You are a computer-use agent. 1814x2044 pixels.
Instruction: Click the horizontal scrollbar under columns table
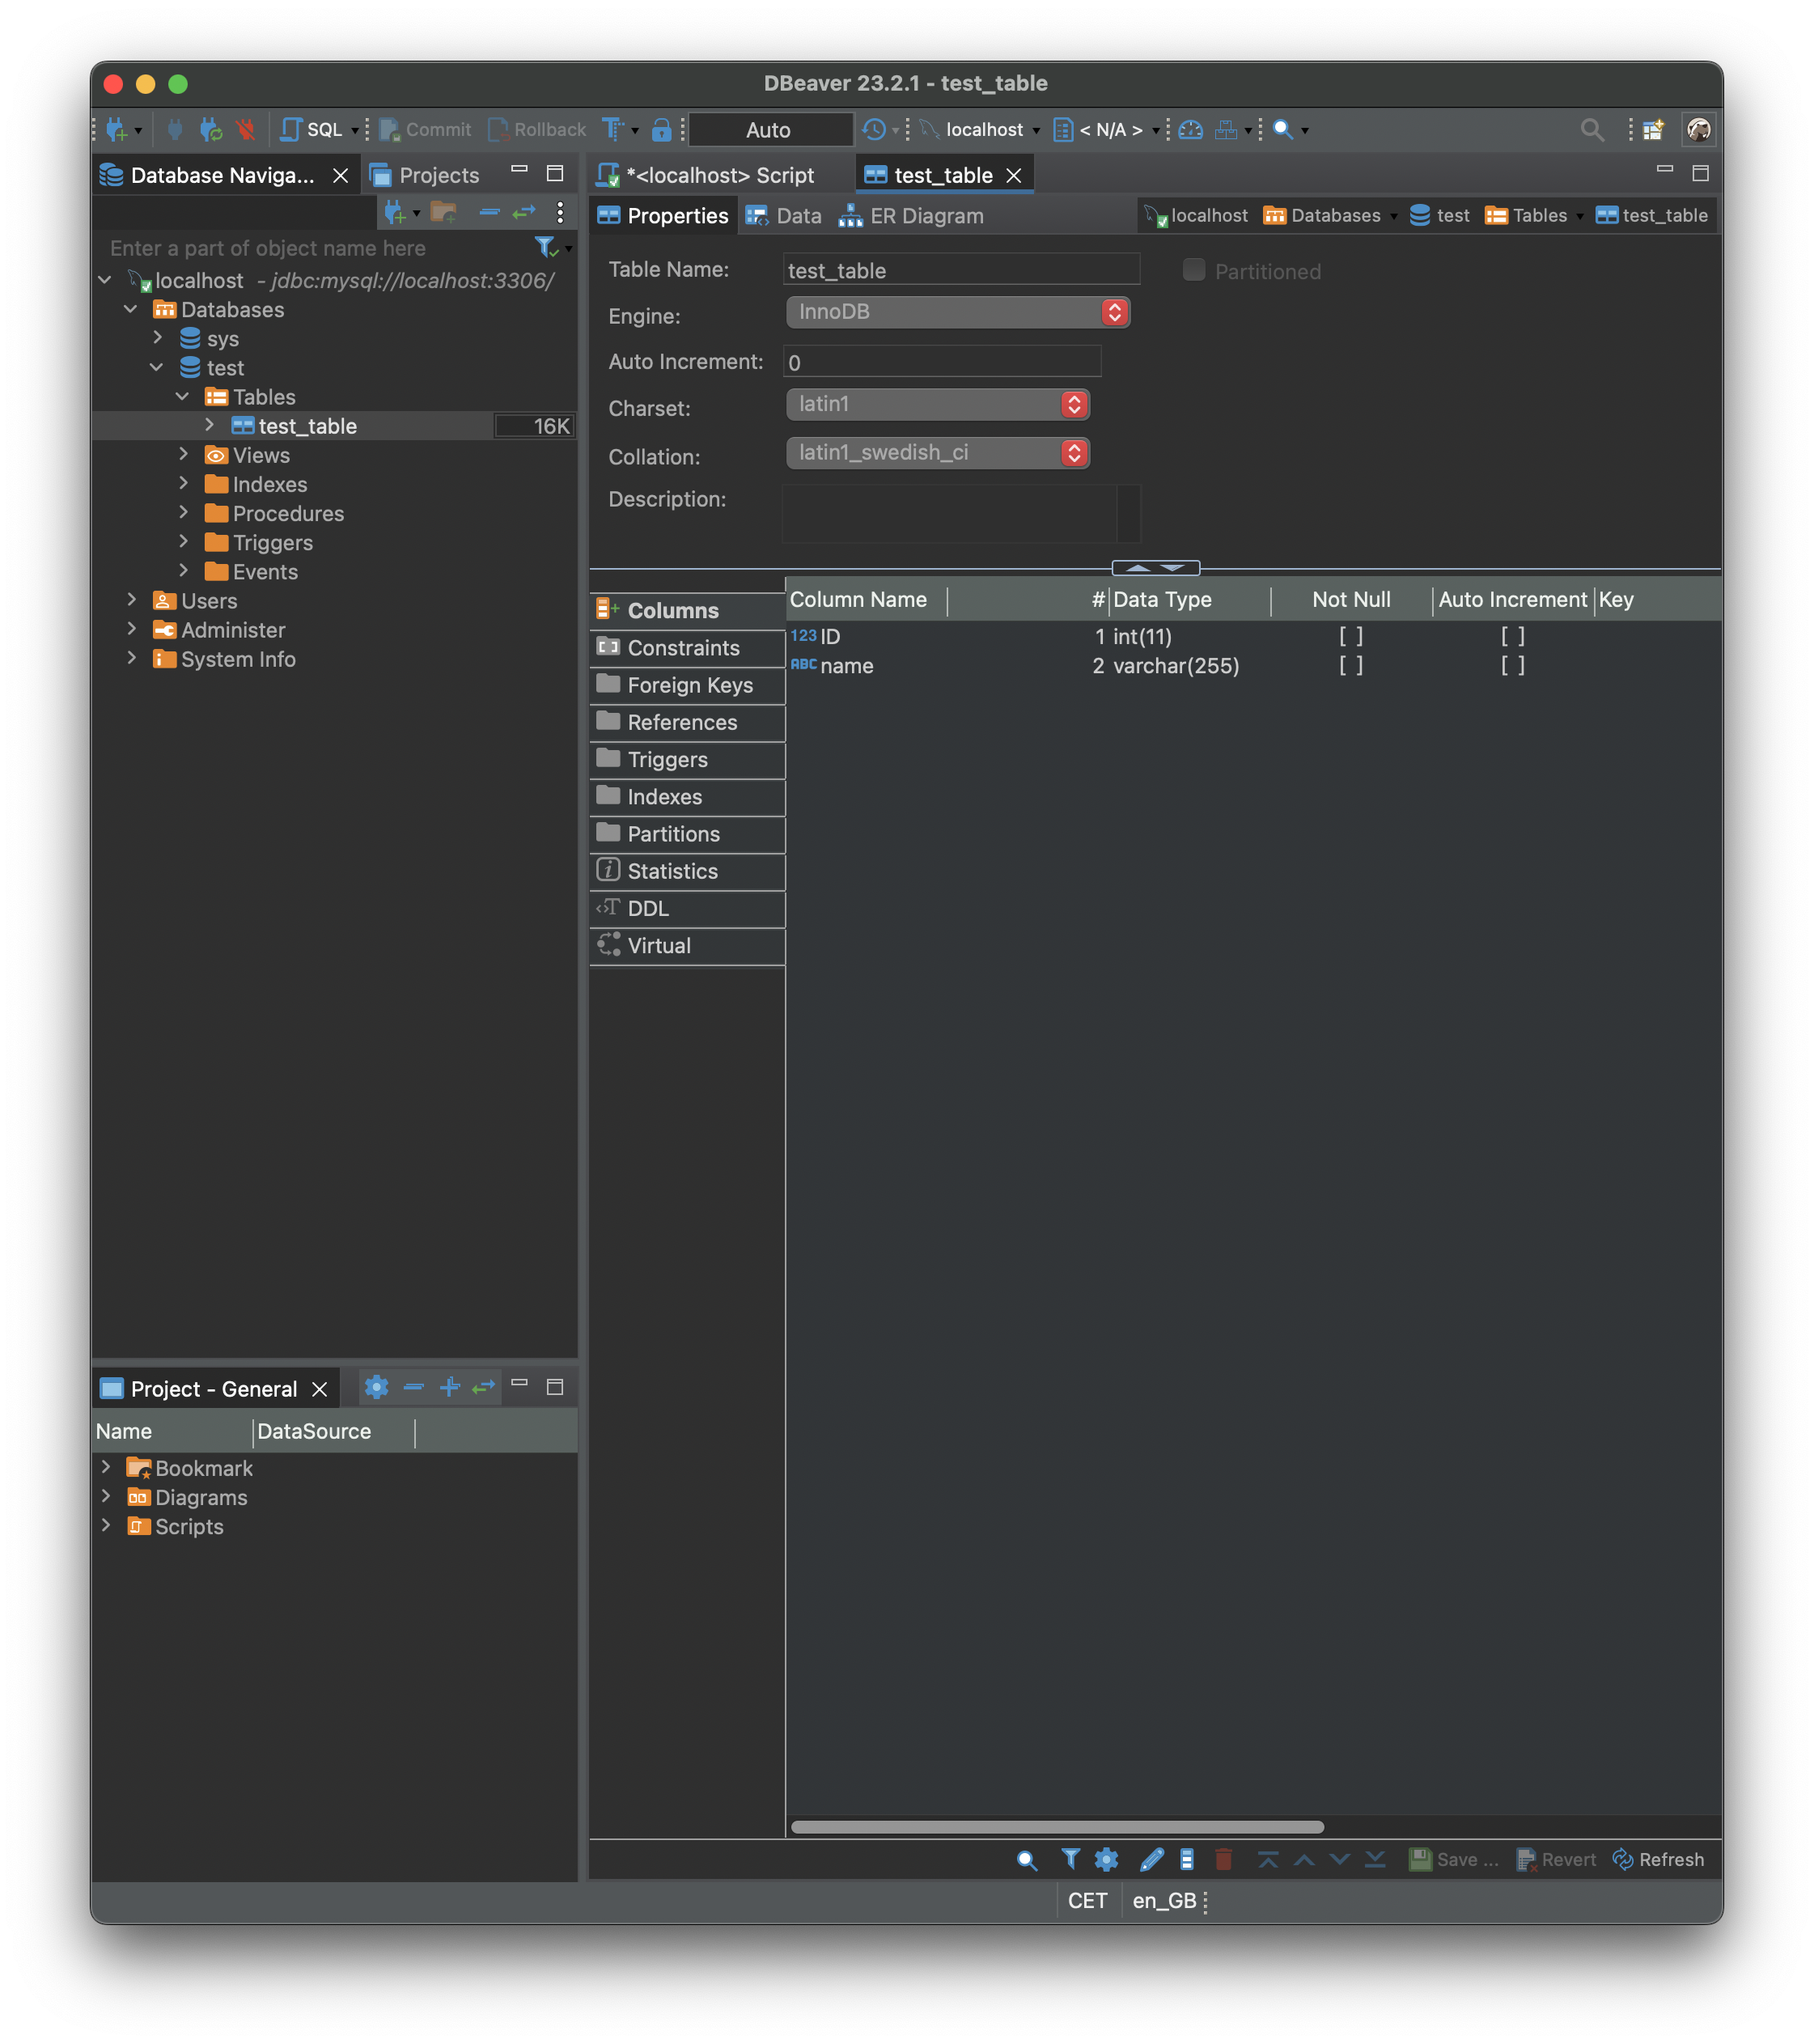pyautogui.click(x=1057, y=1827)
